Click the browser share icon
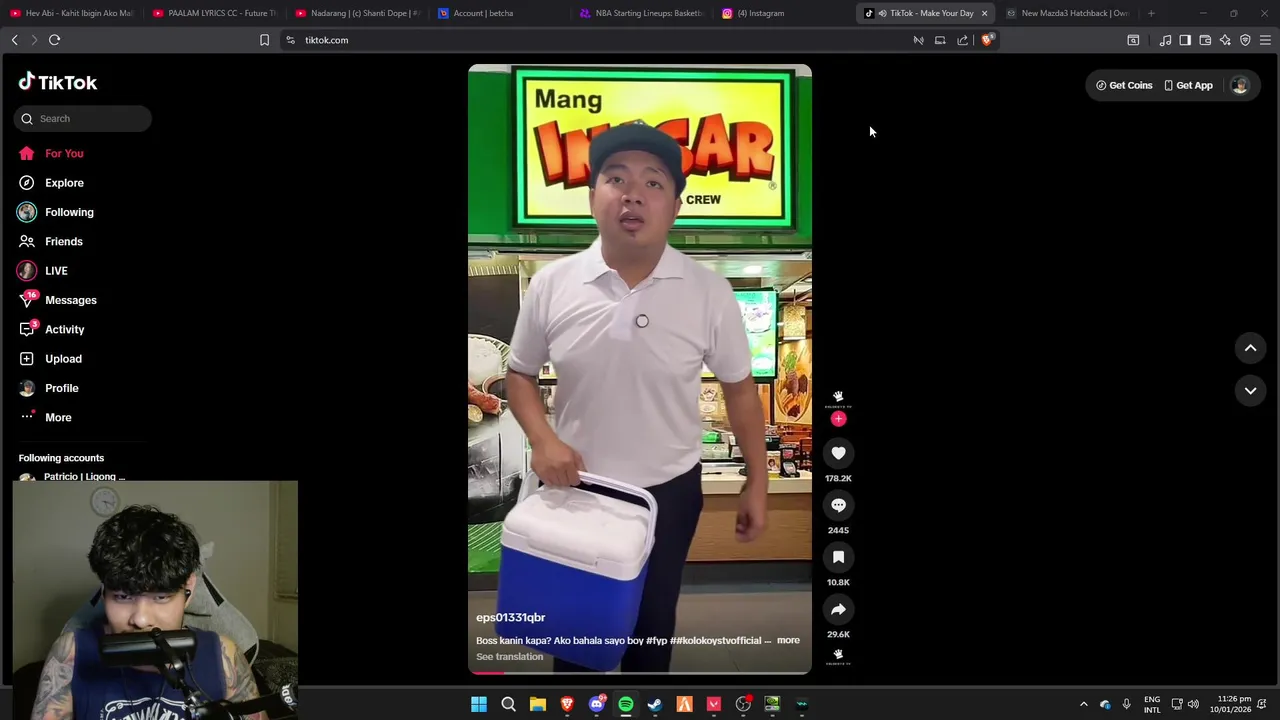The width and height of the screenshot is (1280, 720). click(962, 40)
